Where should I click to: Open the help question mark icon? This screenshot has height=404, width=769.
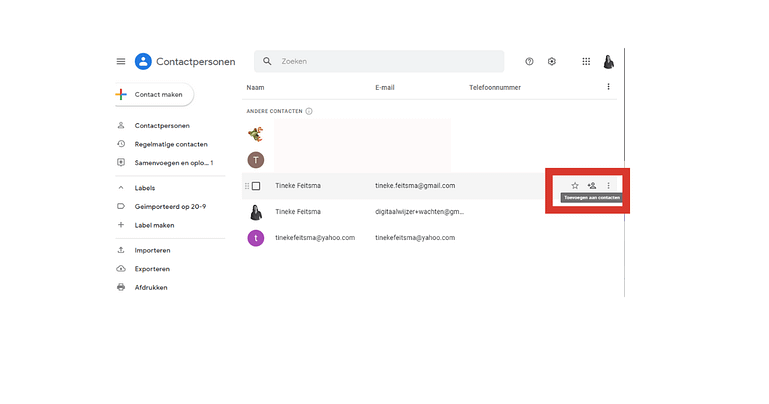529,61
